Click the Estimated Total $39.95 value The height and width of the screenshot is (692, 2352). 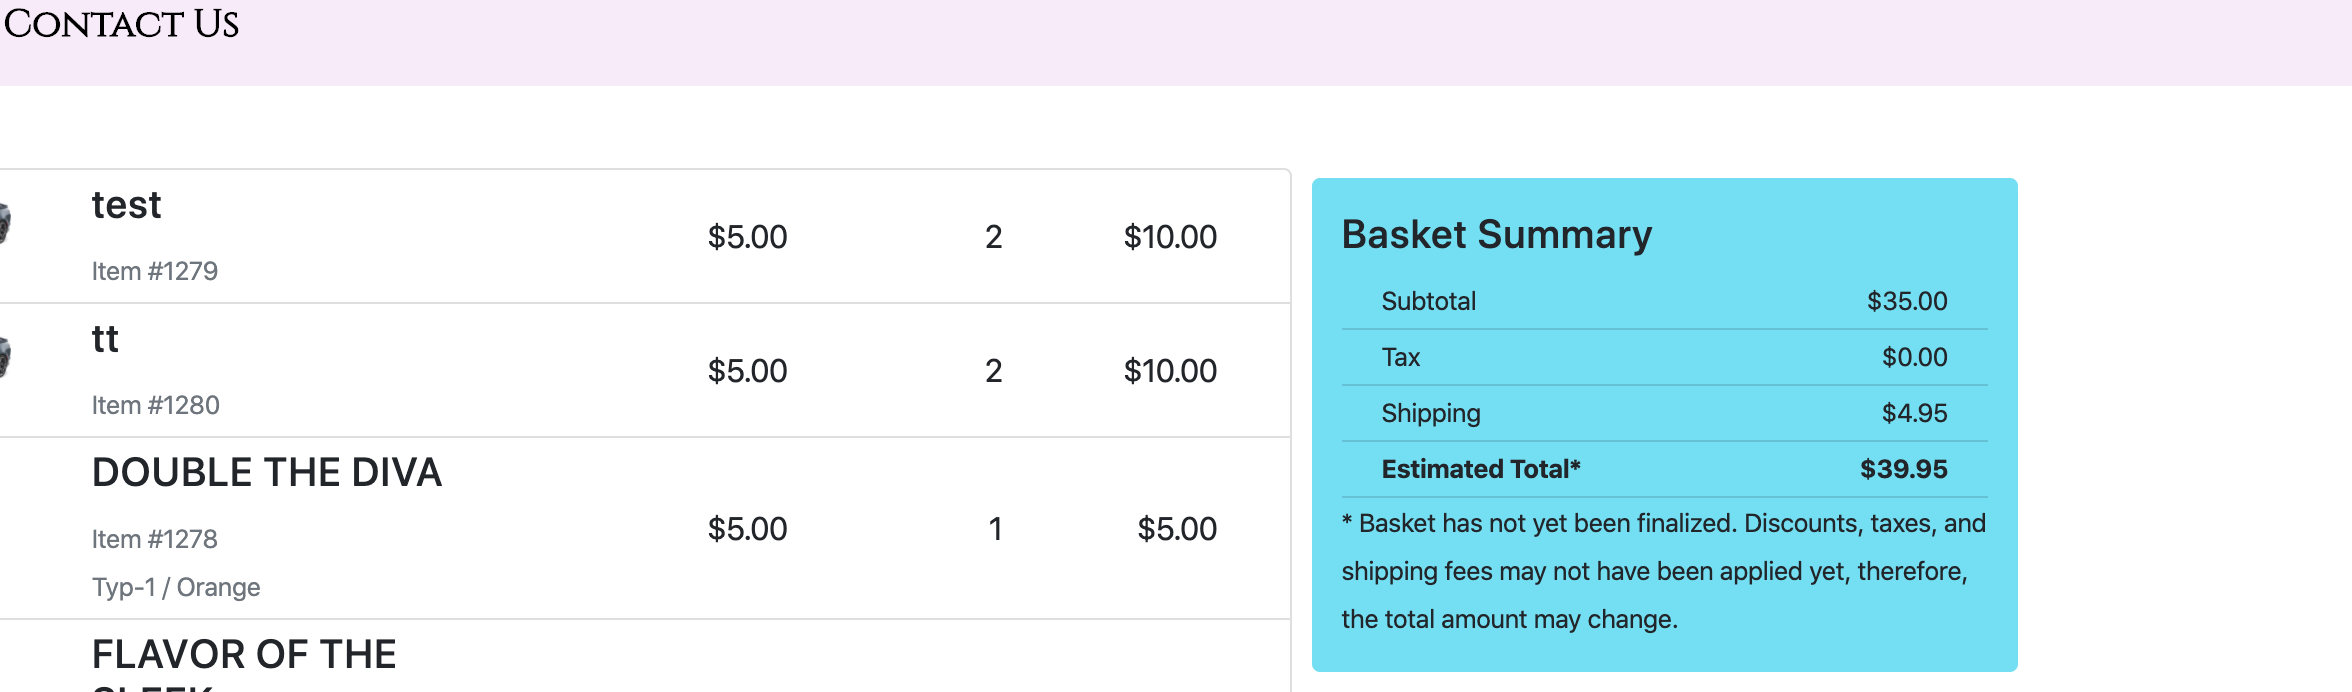coord(1904,469)
